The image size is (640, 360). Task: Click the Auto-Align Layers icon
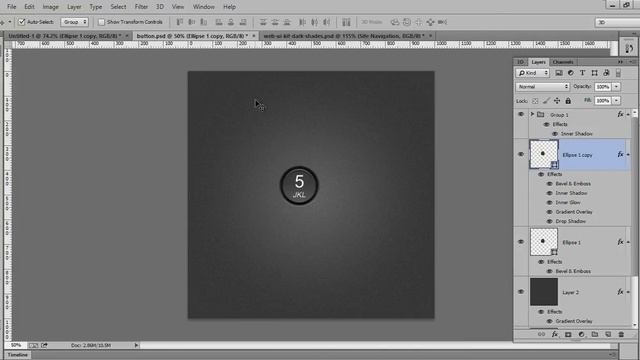pos(346,22)
